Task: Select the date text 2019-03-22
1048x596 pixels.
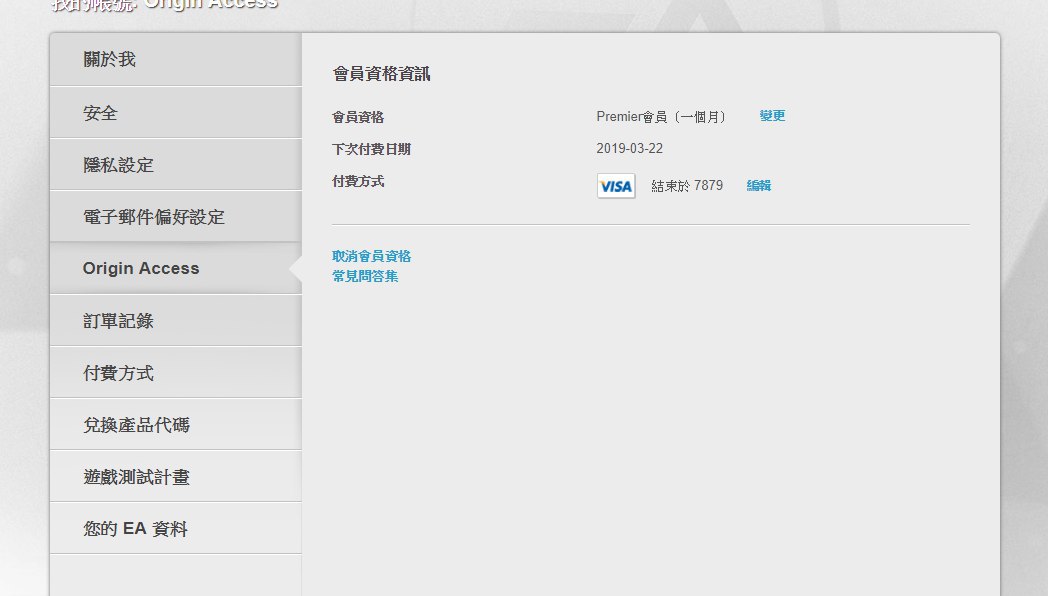Action: coord(630,148)
